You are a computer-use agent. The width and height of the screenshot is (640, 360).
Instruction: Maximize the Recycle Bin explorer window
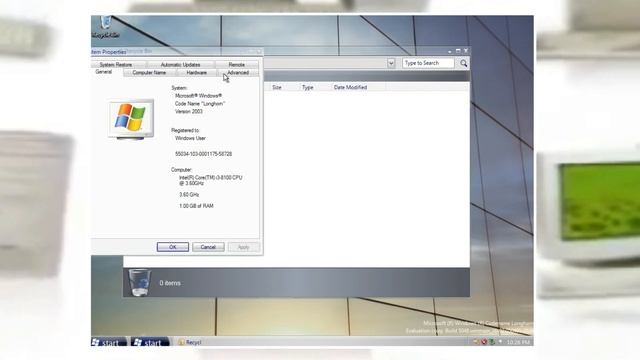458,51
